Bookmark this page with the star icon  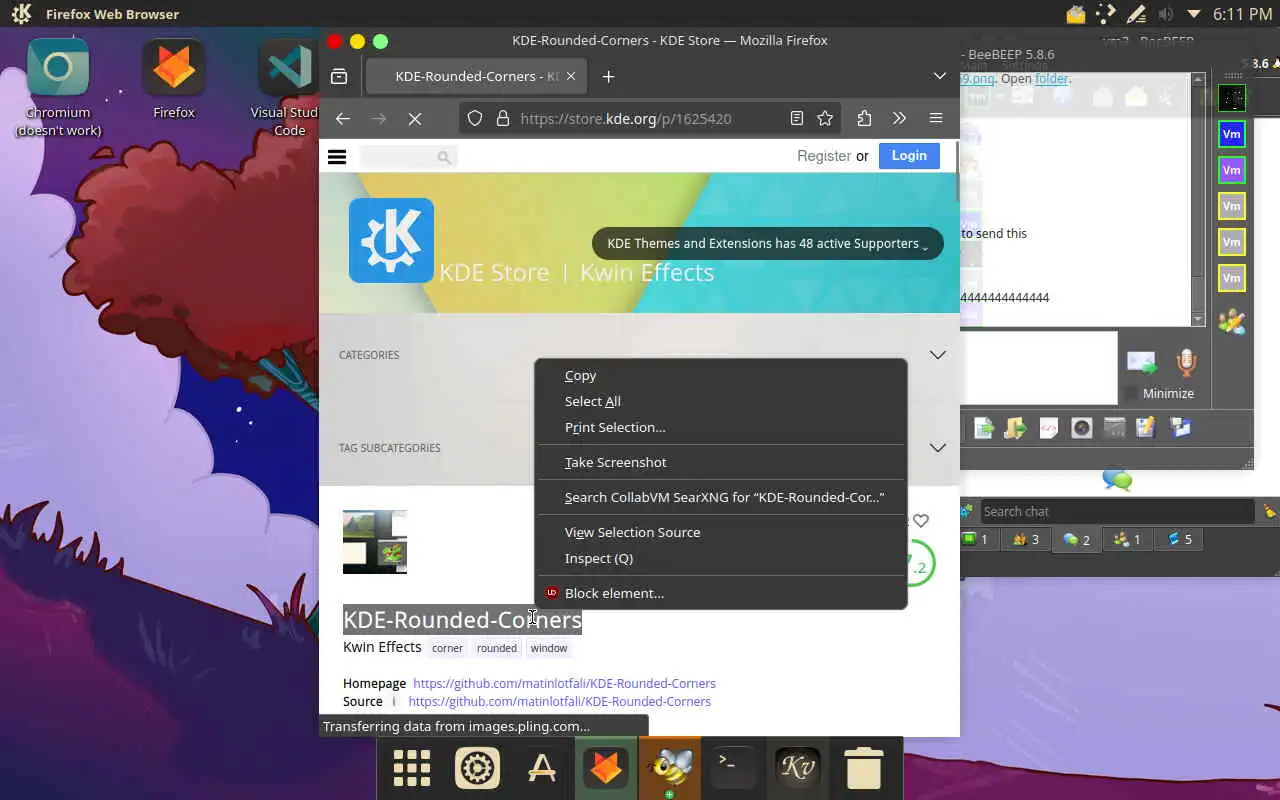point(825,118)
